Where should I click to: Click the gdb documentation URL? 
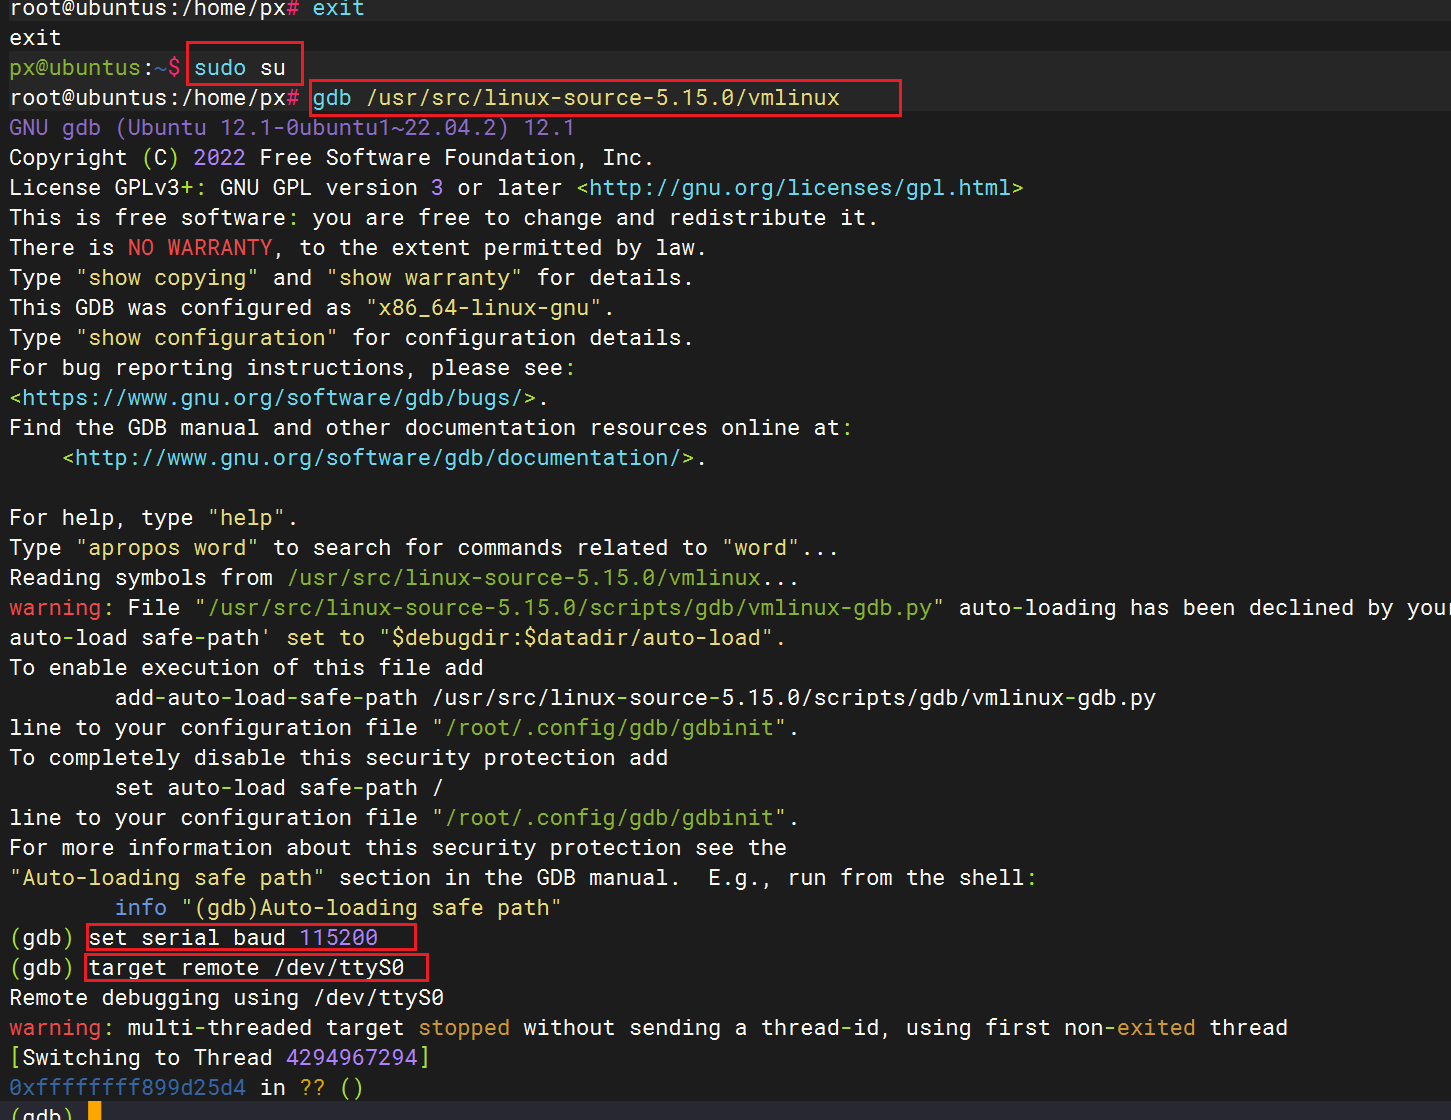tap(384, 458)
